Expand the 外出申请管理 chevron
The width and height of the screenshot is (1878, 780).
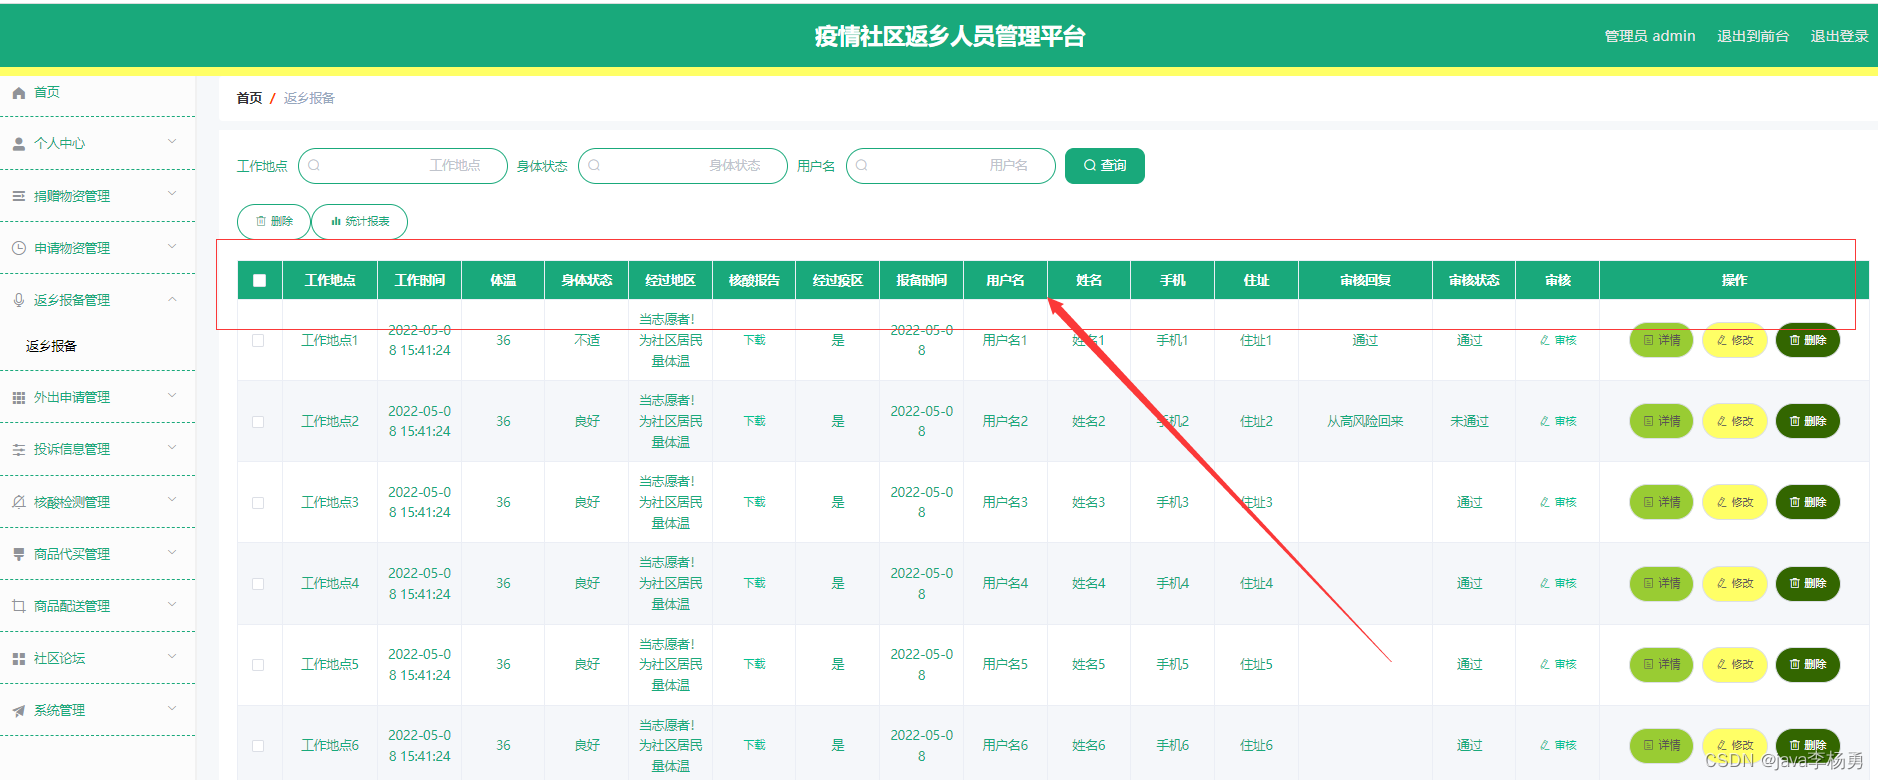[x=172, y=396]
